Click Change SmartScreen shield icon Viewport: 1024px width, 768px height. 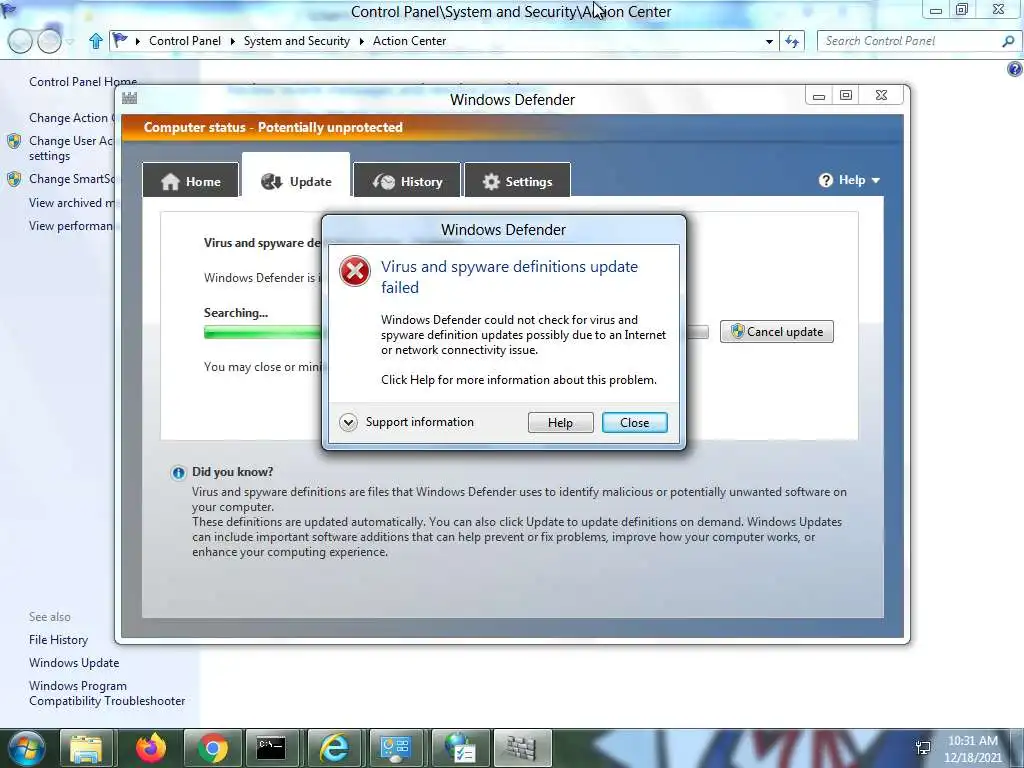(14, 179)
